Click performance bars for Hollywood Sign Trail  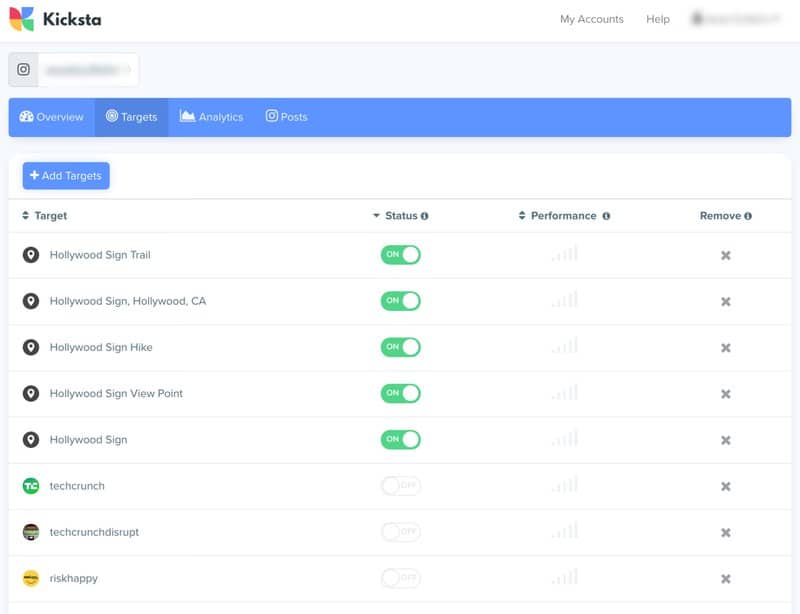[565, 253]
